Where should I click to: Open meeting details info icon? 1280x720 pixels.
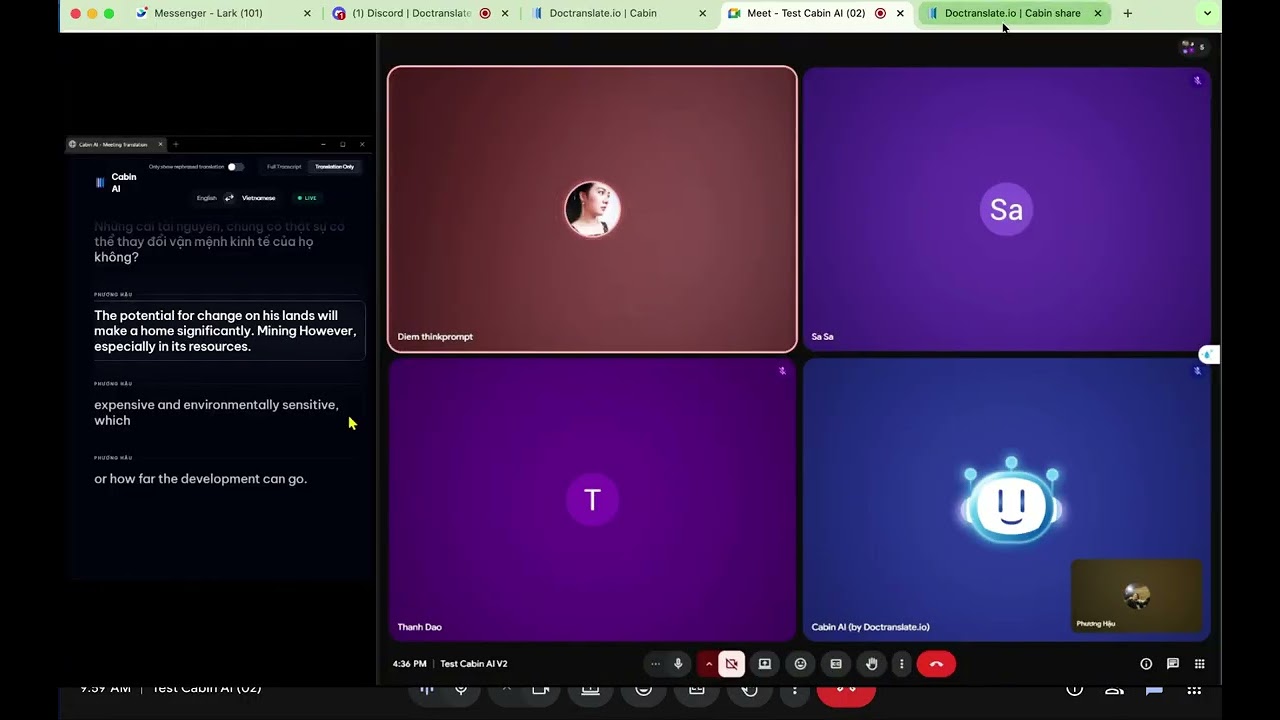click(x=1146, y=664)
